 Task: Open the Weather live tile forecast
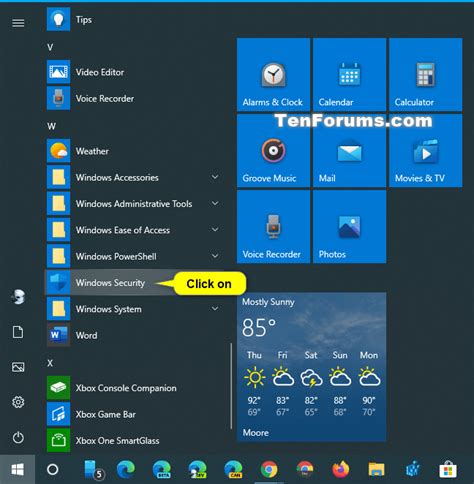(x=311, y=367)
